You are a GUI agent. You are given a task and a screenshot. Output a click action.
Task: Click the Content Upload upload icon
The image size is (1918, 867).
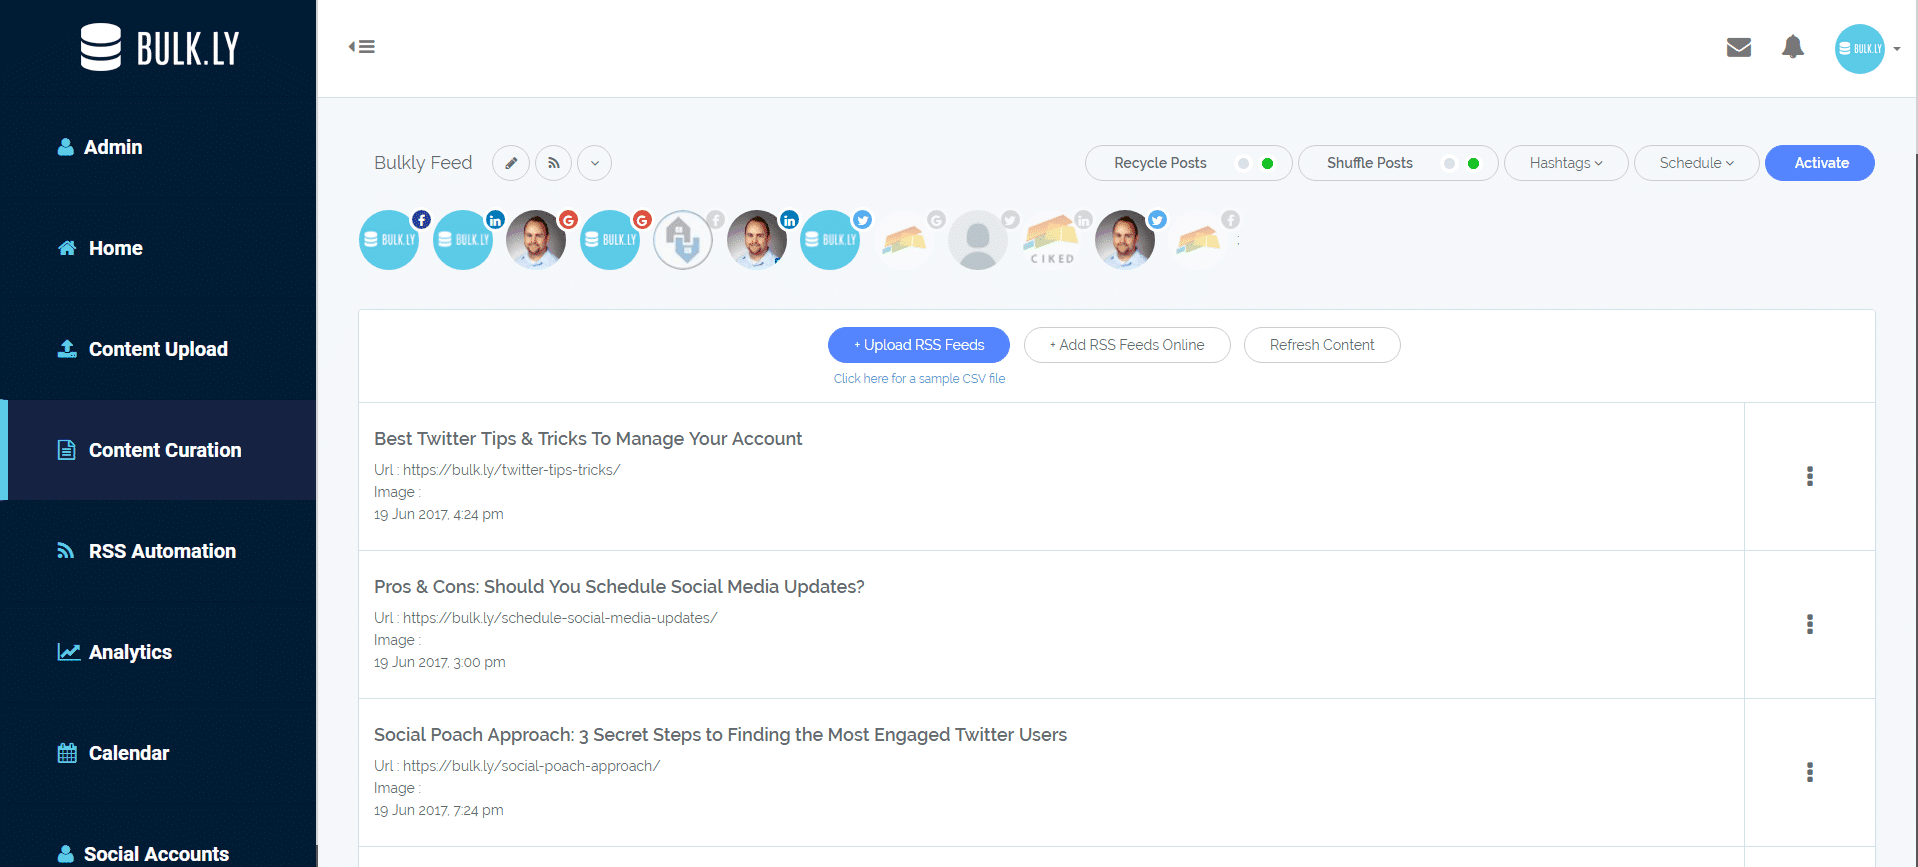pos(67,348)
